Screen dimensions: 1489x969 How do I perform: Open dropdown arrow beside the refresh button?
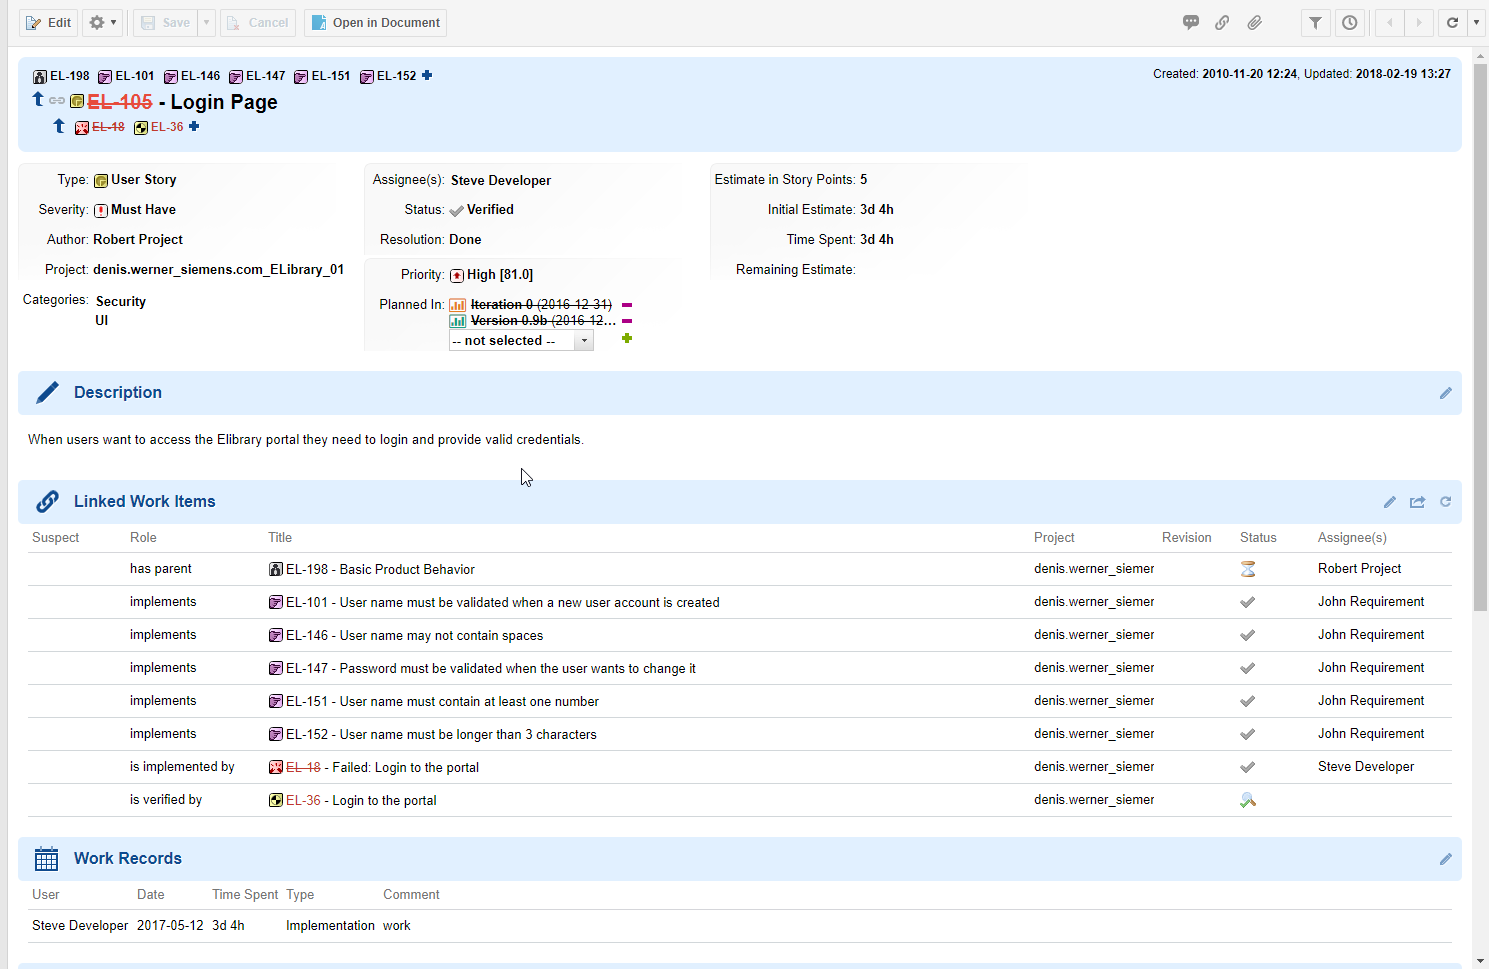coord(1476,22)
